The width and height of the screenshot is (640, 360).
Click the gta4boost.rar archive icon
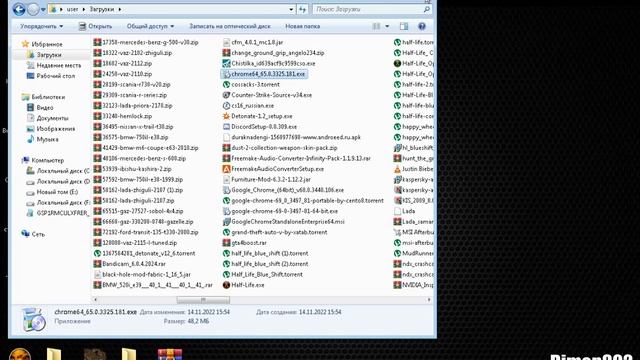point(227,243)
